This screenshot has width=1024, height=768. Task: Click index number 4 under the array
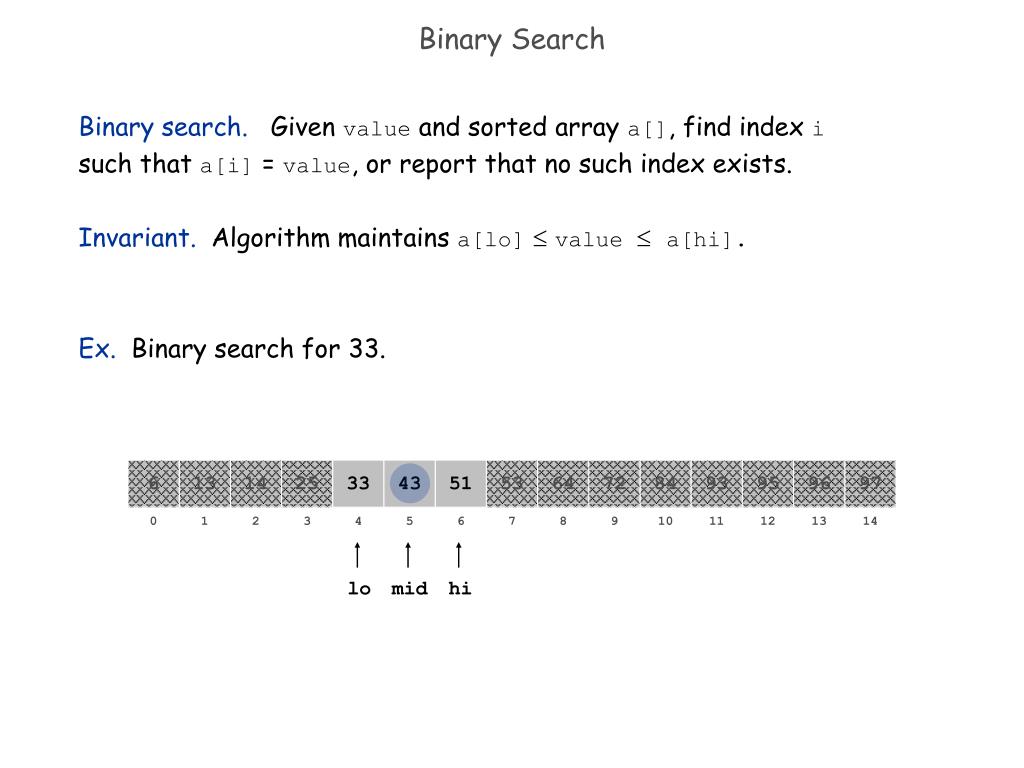358,521
